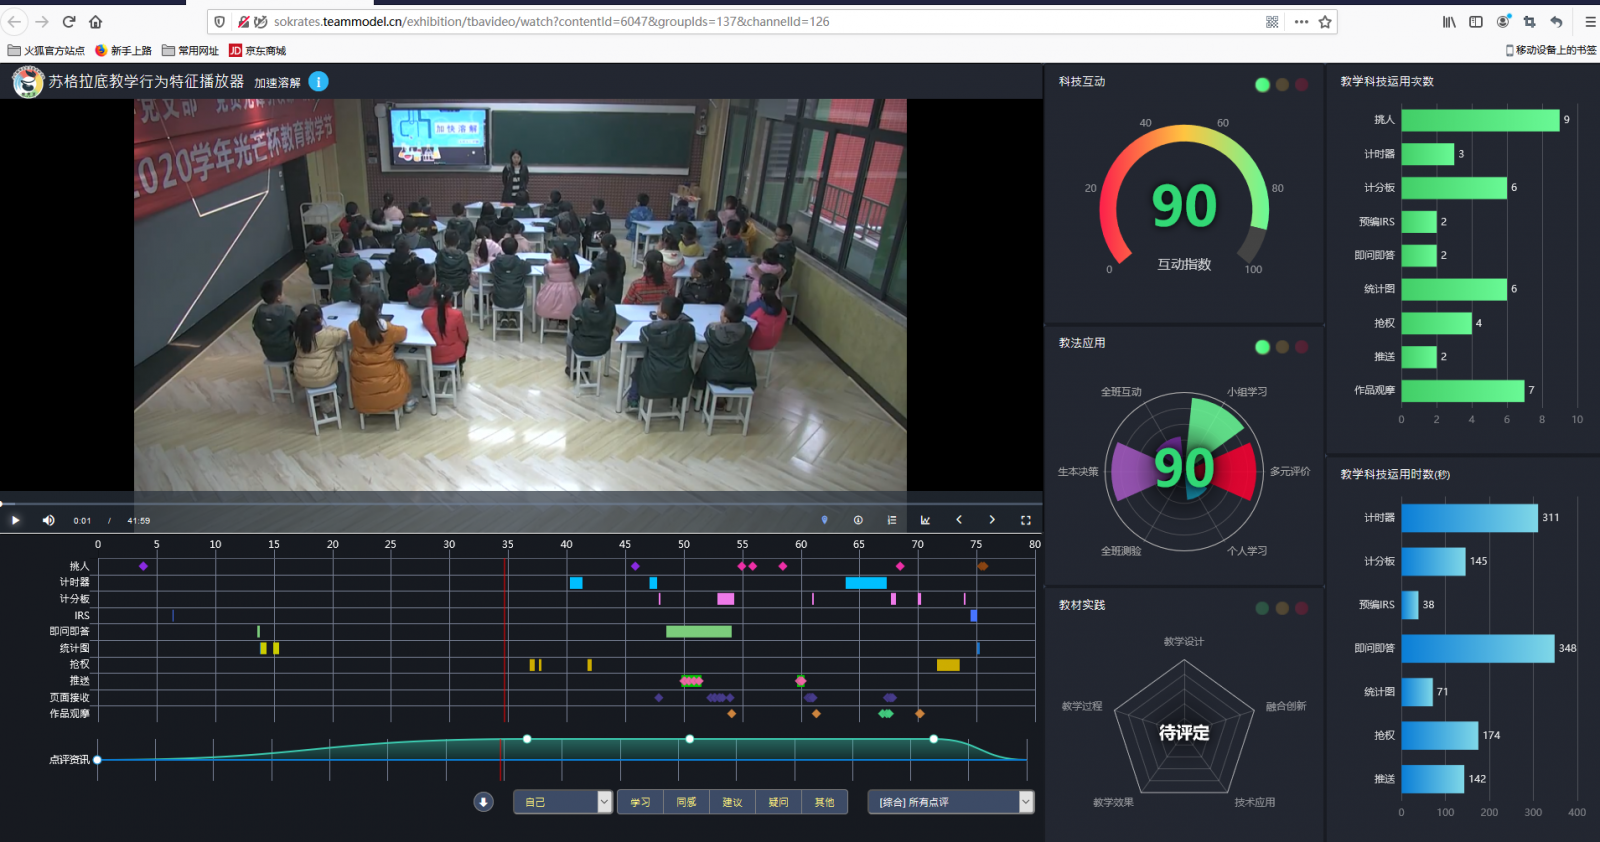The image size is (1600, 842).
Task: Click the chart icon in player bar
Action: pyautogui.click(x=925, y=520)
